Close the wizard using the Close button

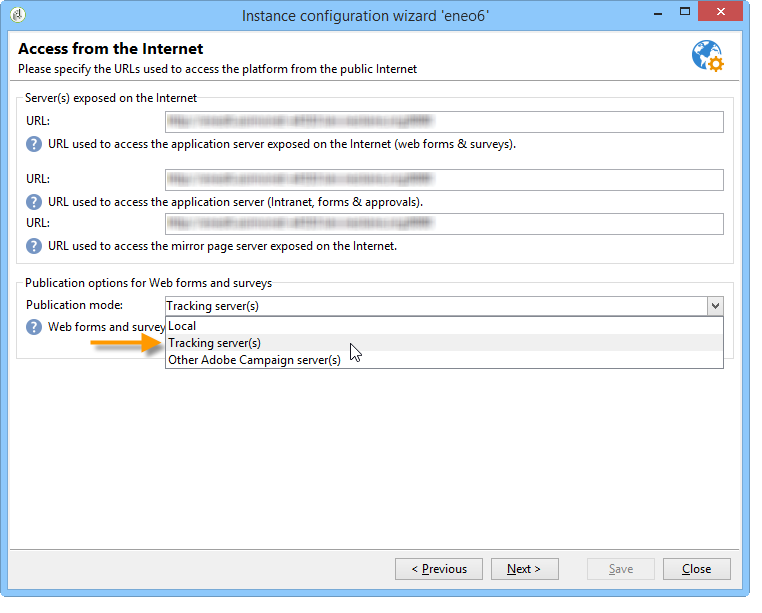click(697, 569)
